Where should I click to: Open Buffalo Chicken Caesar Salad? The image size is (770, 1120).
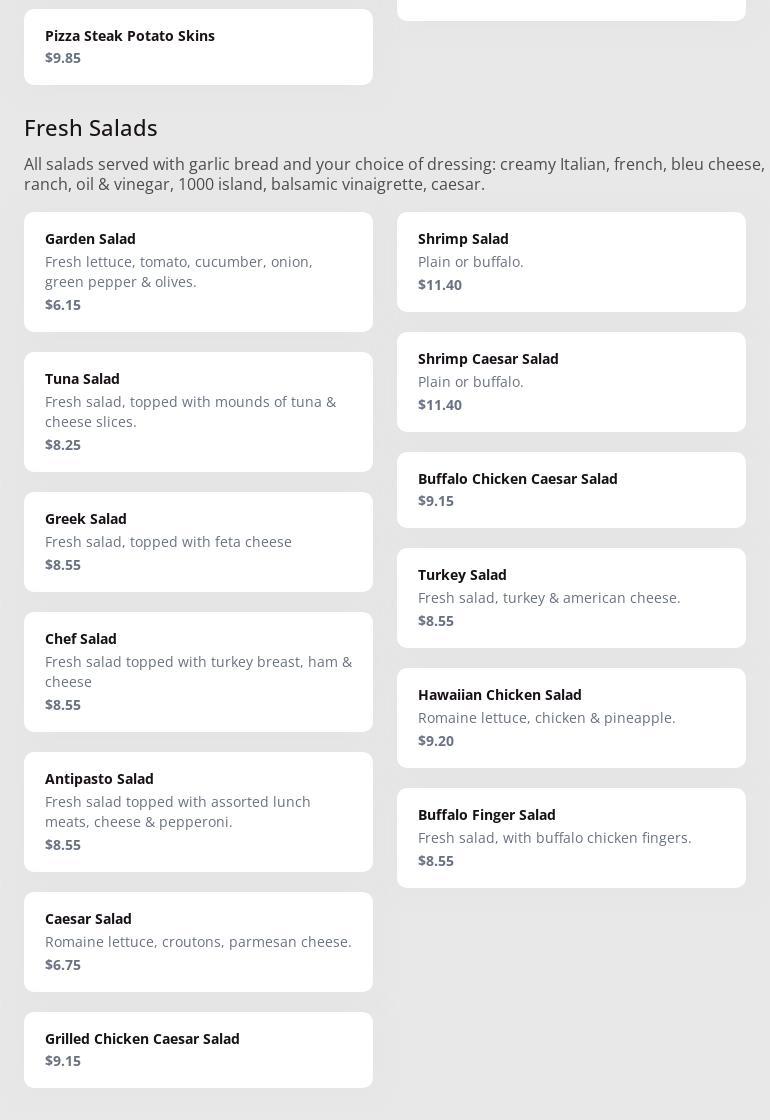tap(571, 489)
